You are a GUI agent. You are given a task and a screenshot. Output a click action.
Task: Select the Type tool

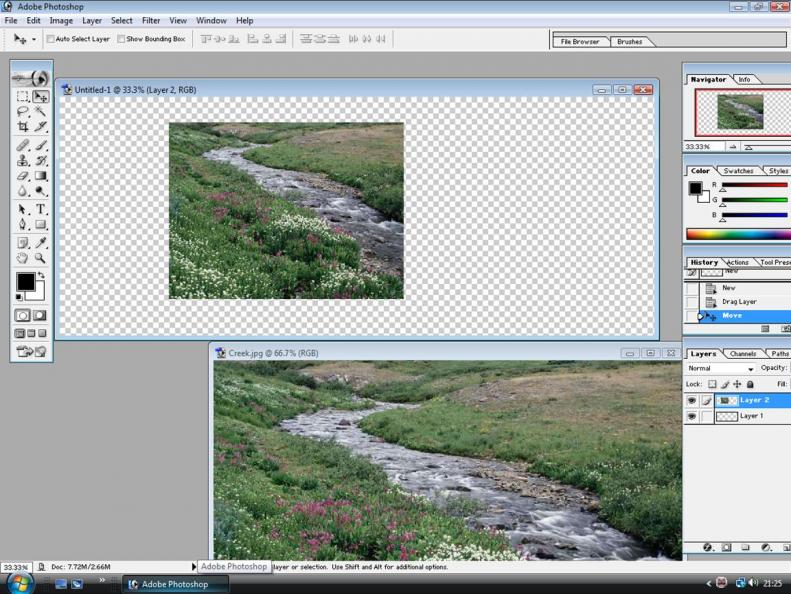click(x=40, y=209)
